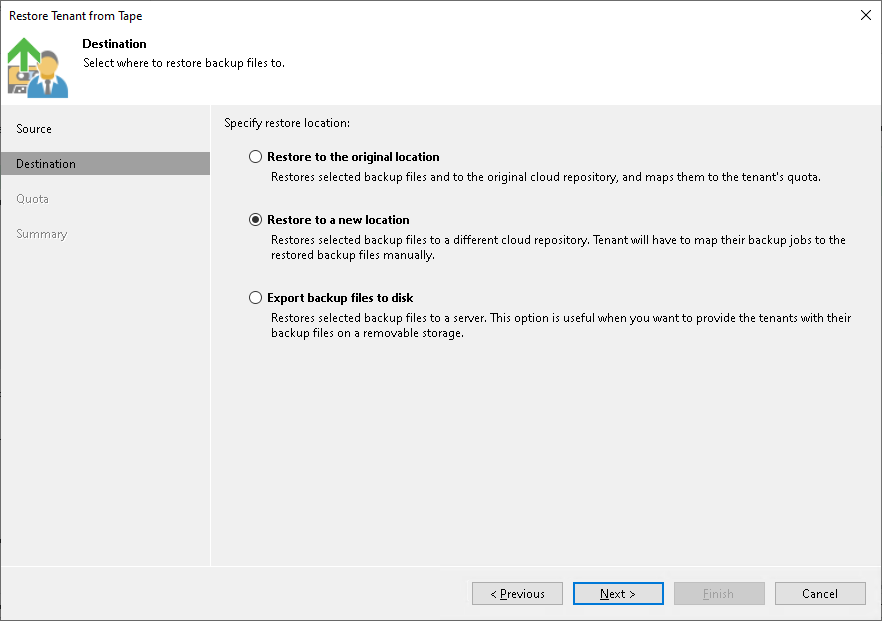This screenshot has width=882, height=621.
Task: Choose the Export backup files to disk option
Action: point(256,297)
